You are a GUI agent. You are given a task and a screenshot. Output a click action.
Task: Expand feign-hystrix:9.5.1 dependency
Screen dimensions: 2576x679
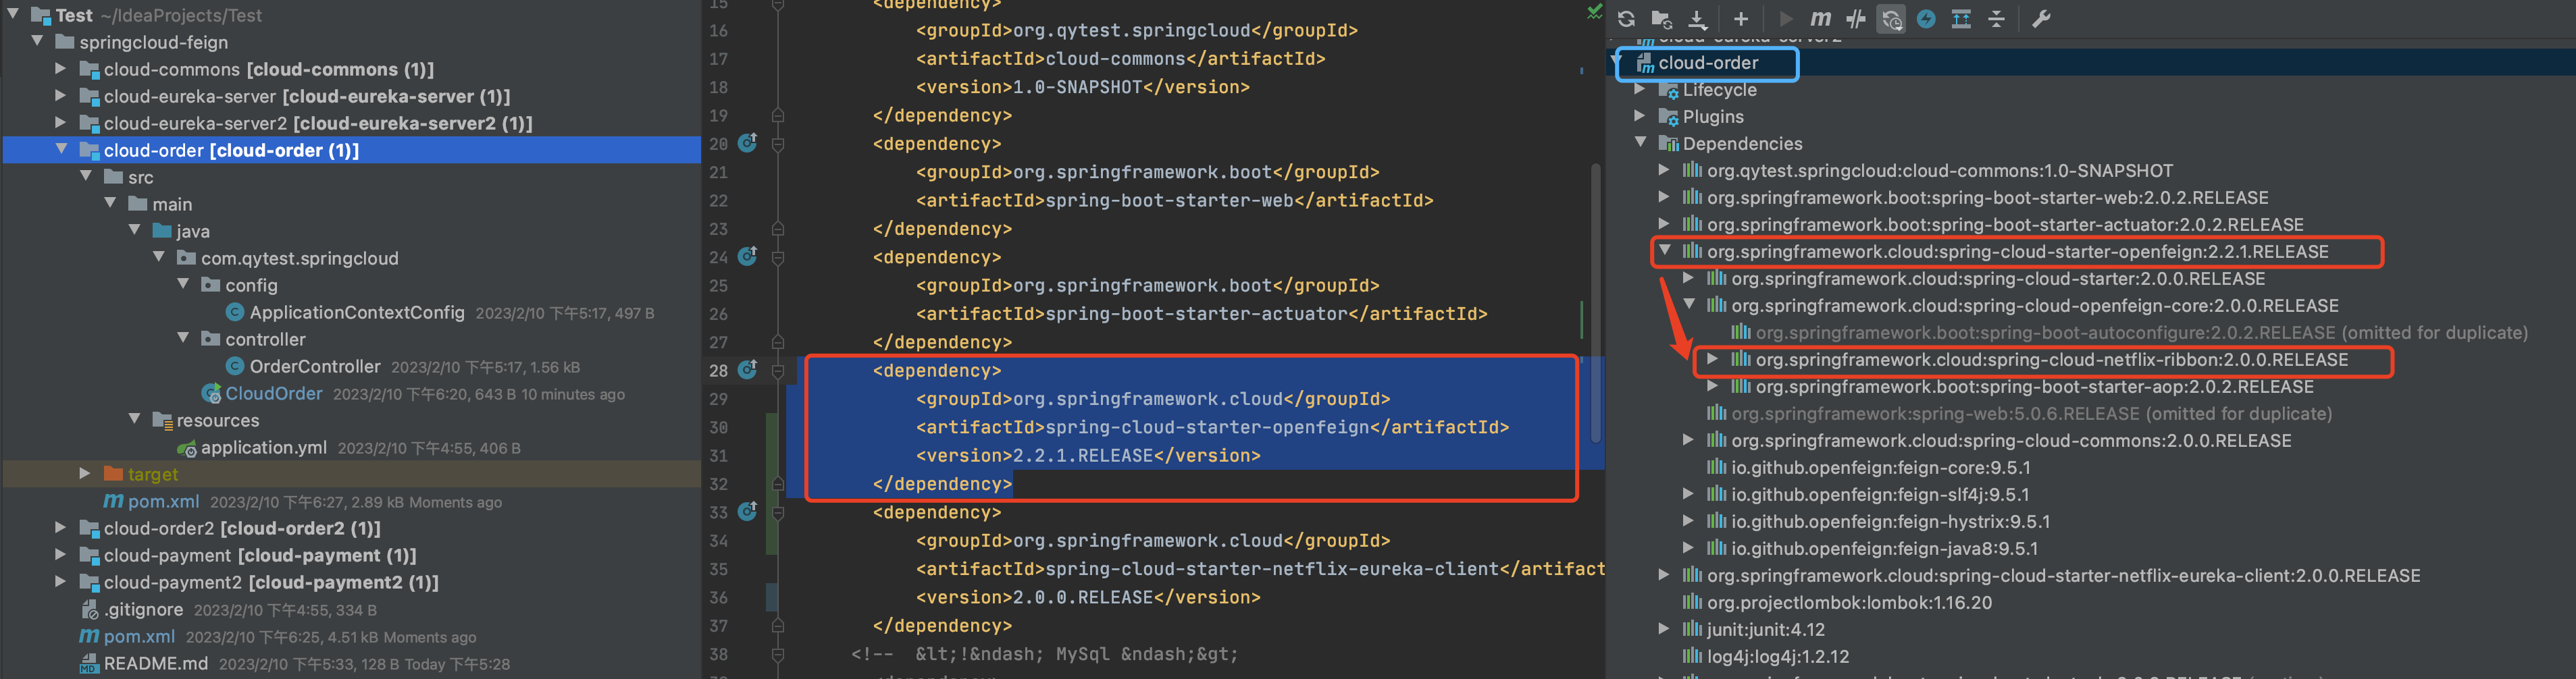coord(1688,521)
